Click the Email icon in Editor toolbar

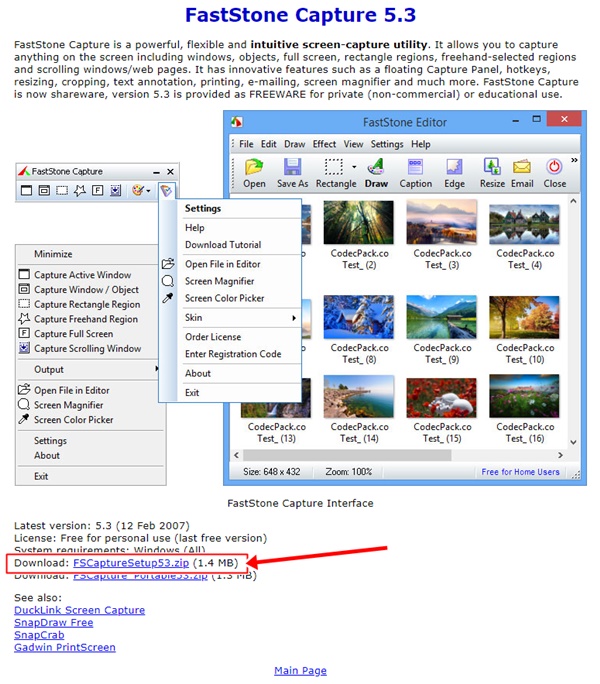pyautogui.click(x=522, y=167)
